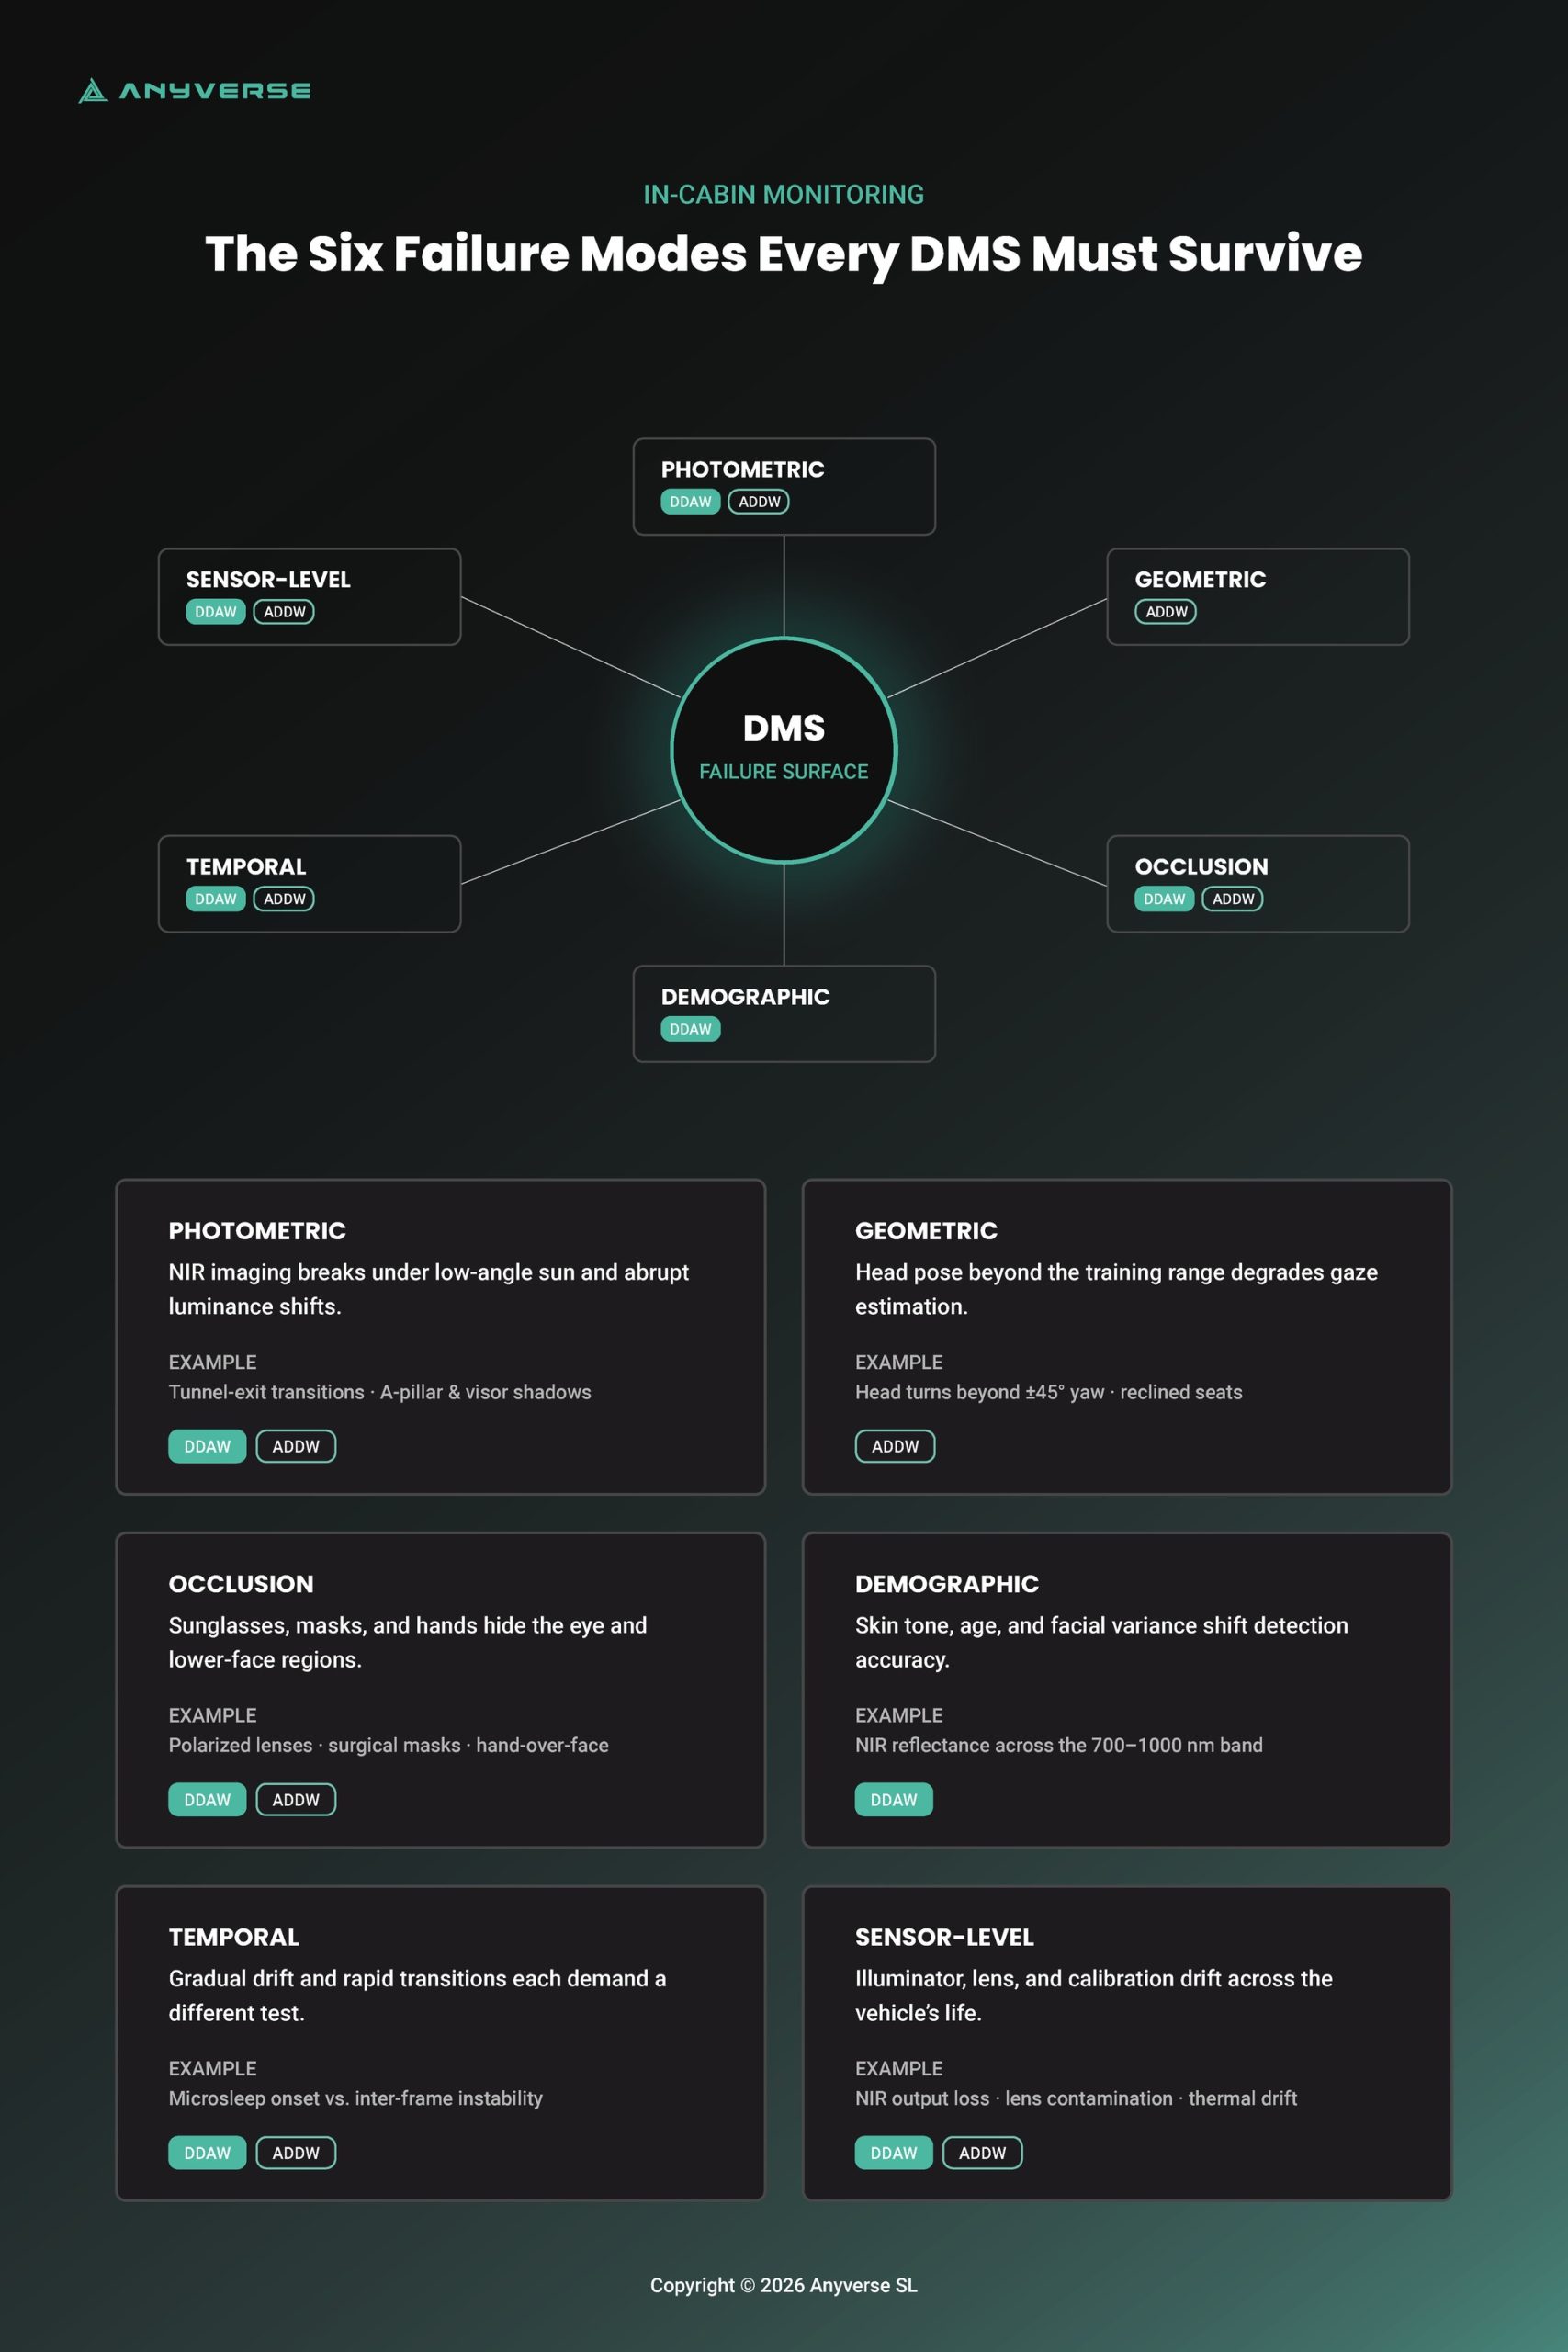Click DDAW tag on Demographic diagram node
Viewport: 1568px width, 2352px height.
click(690, 1029)
